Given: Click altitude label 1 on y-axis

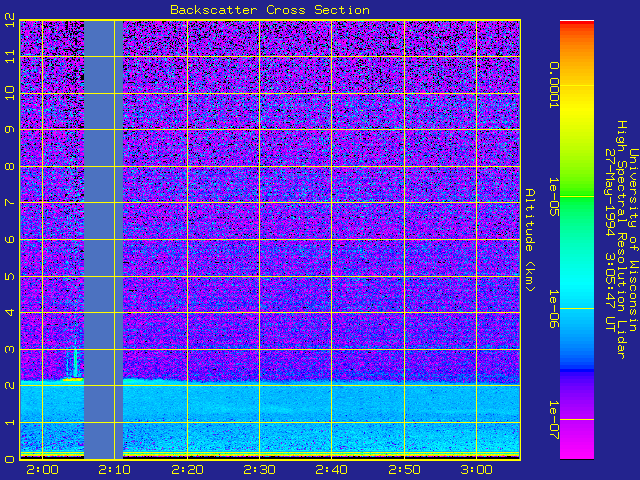Looking at the screenshot, I should point(10,422).
